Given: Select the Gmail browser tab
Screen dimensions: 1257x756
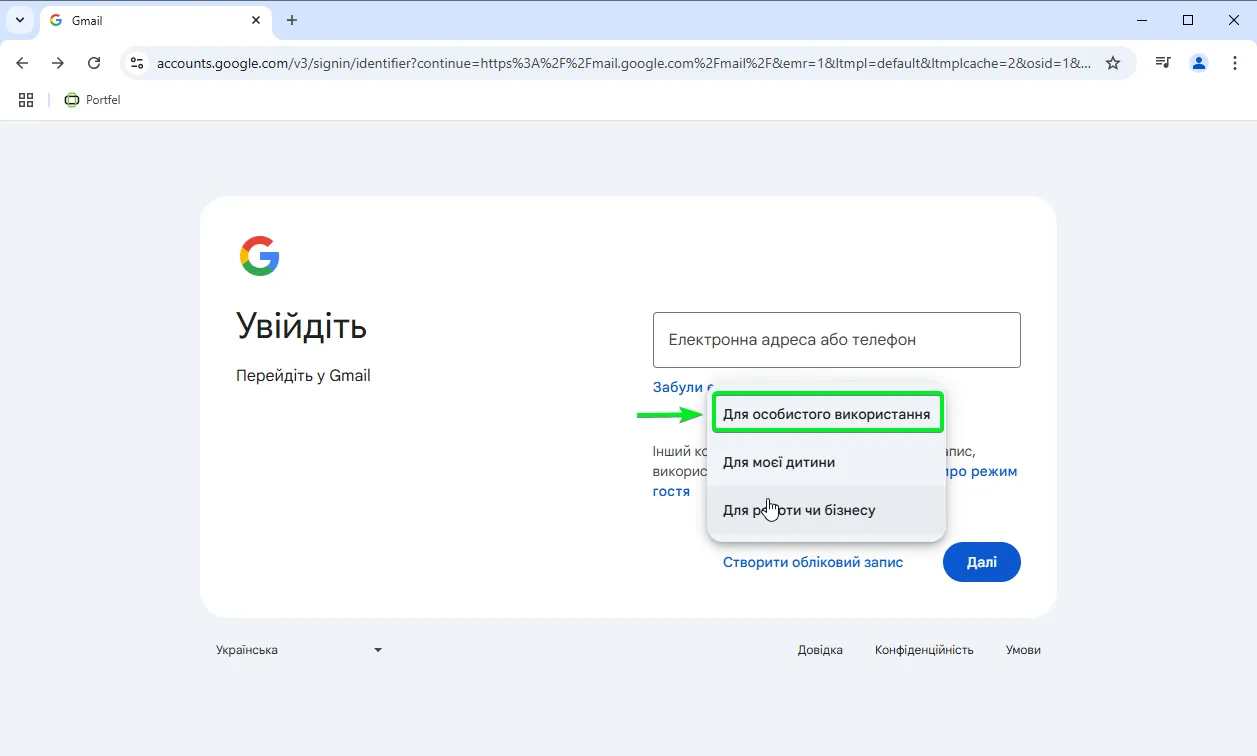Looking at the screenshot, I should [155, 21].
